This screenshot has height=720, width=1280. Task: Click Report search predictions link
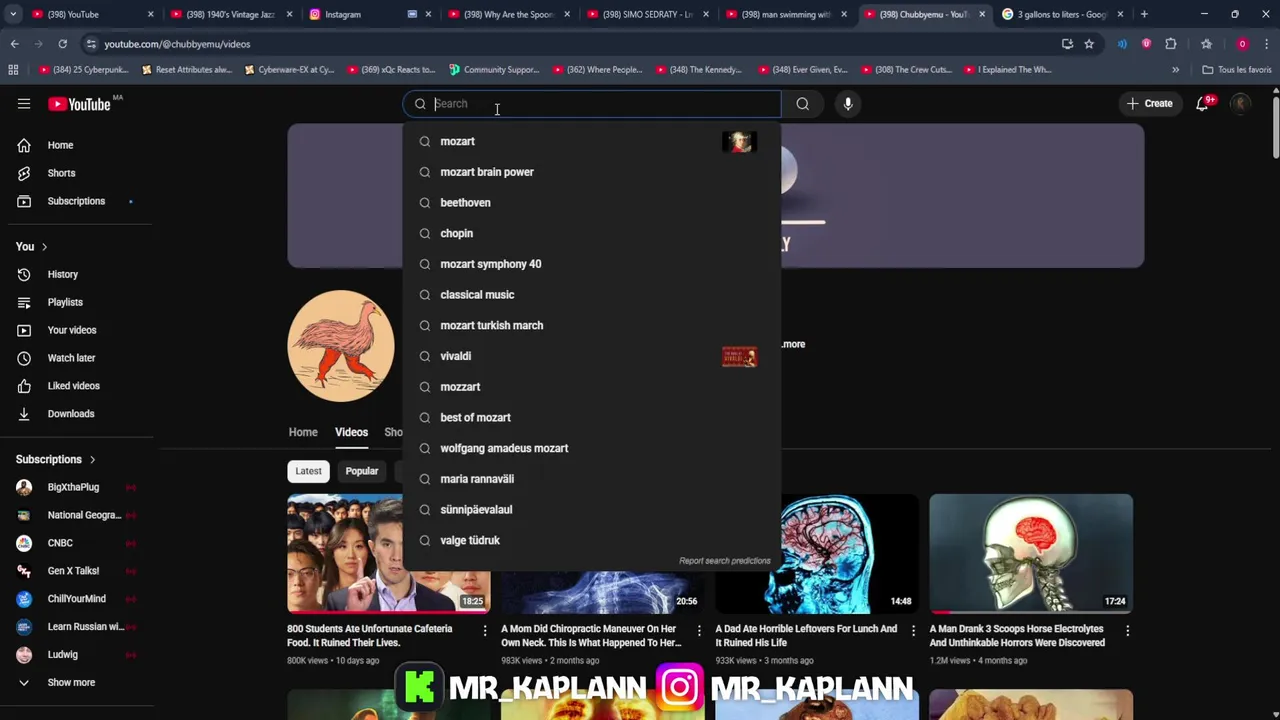coord(725,561)
